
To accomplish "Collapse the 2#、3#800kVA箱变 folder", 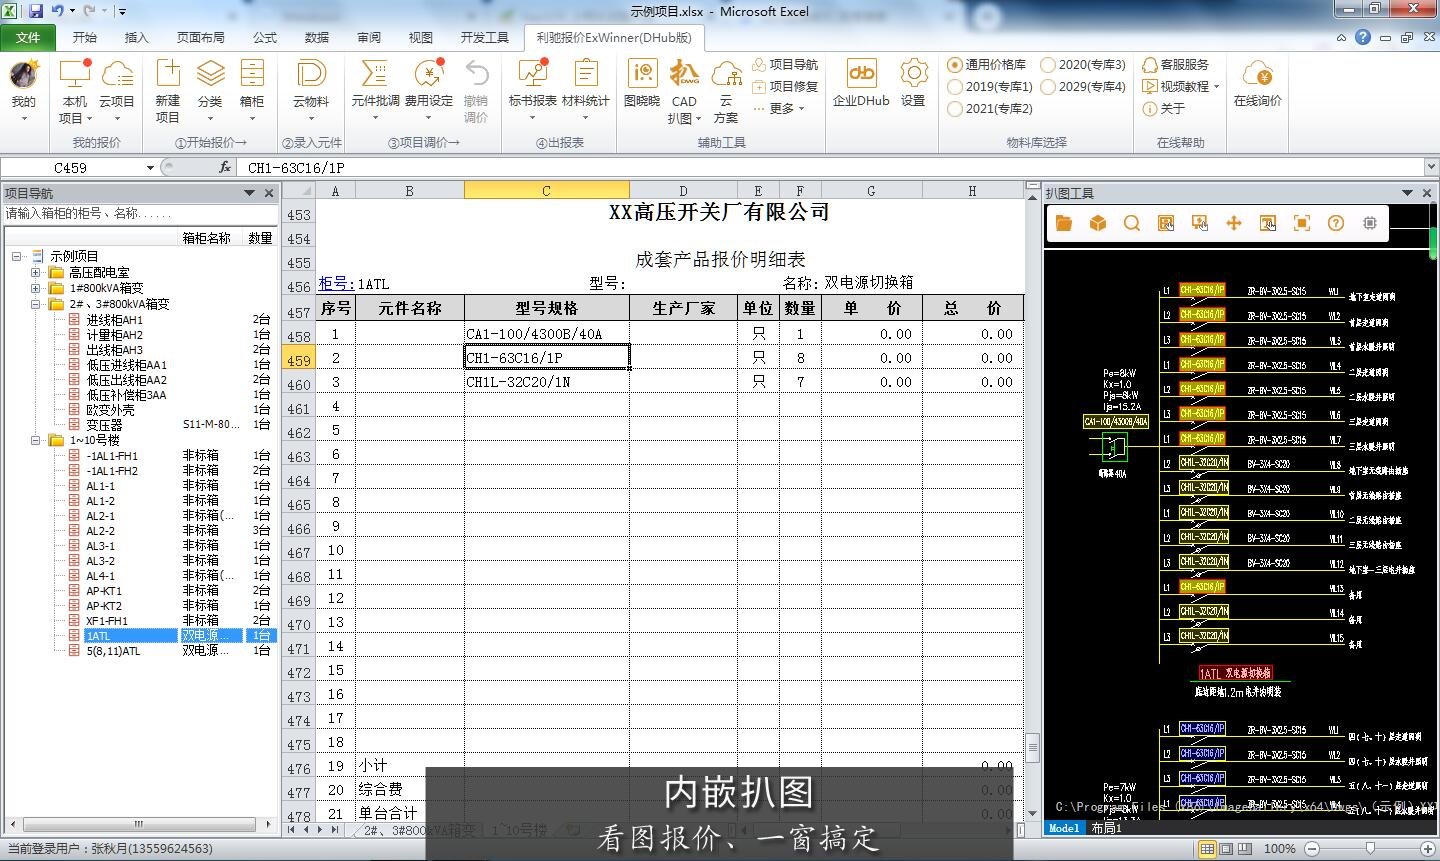I will [36, 304].
